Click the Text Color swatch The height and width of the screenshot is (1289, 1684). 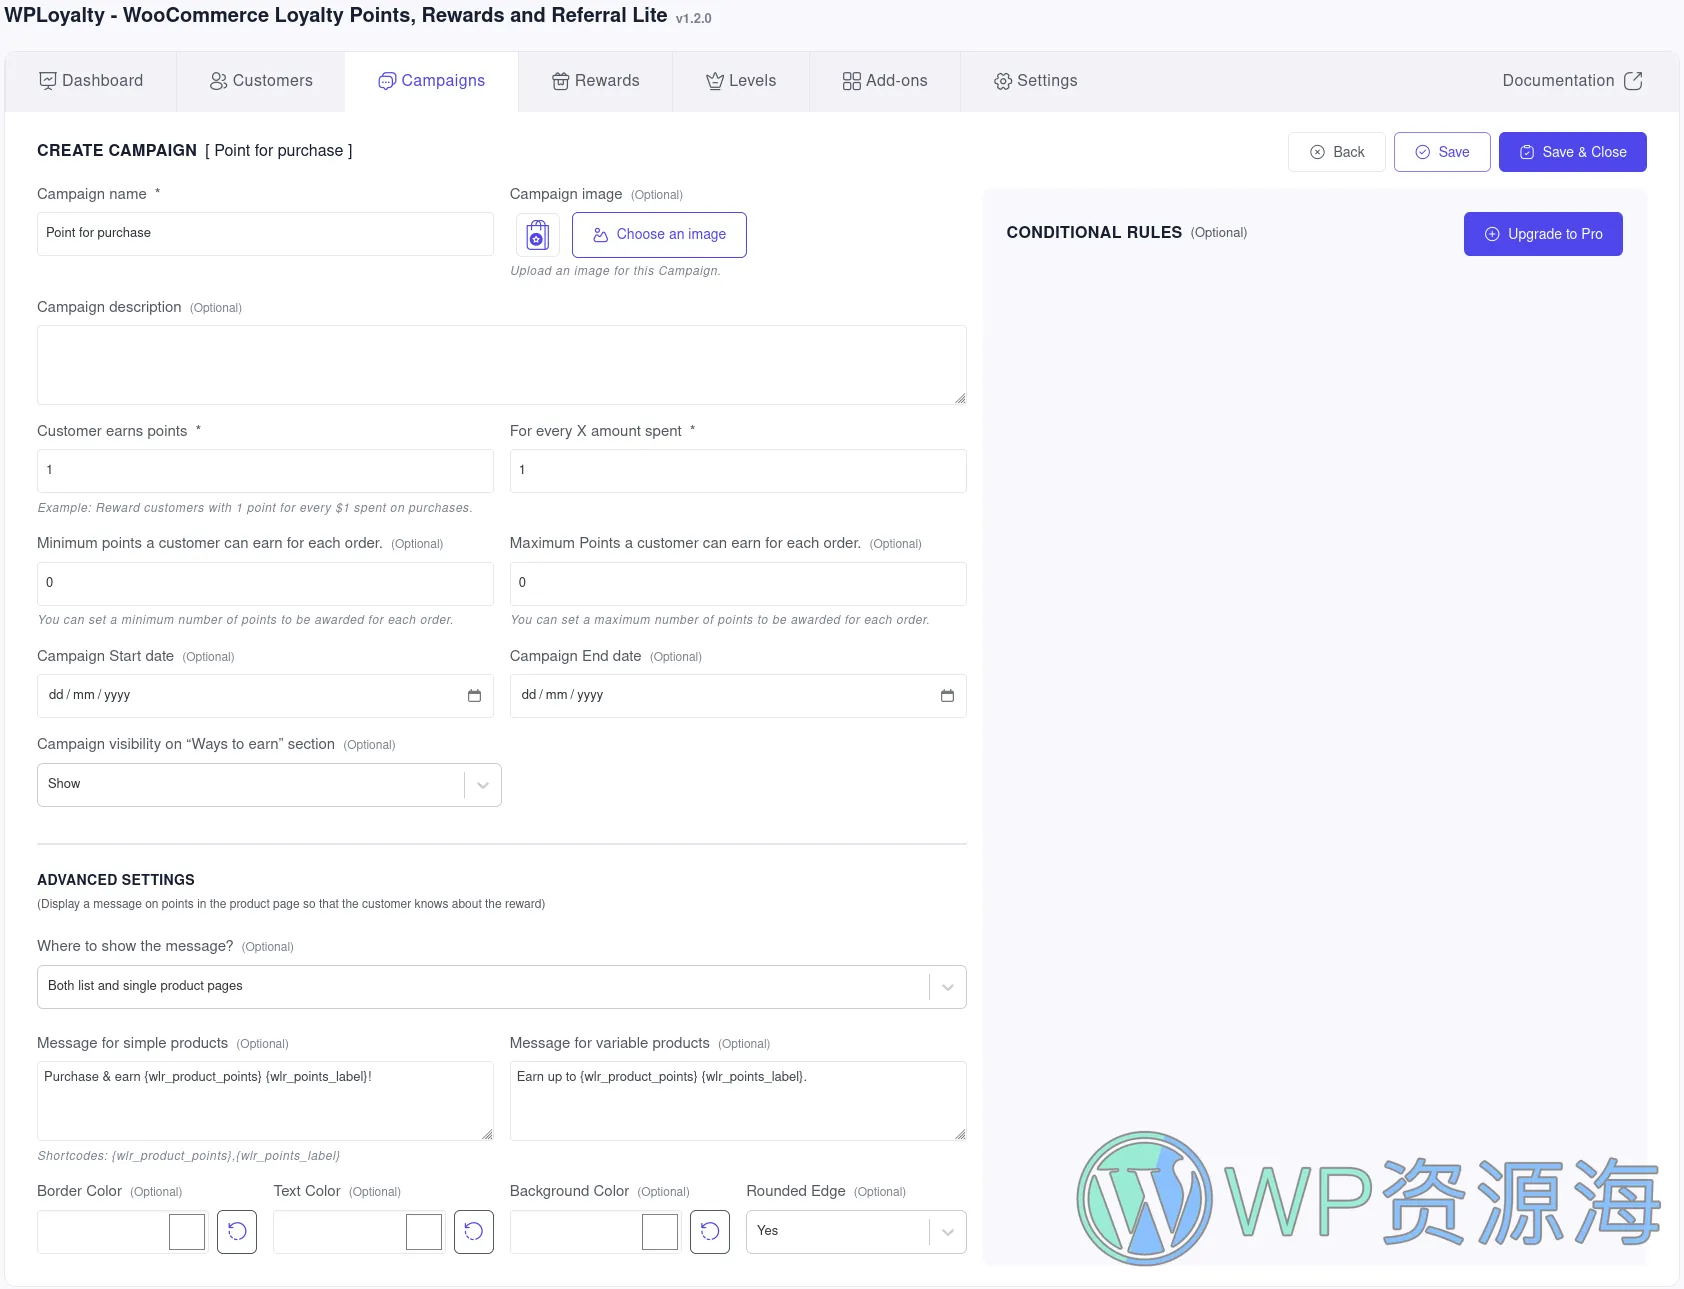pyautogui.click(x=424, y=1232)
